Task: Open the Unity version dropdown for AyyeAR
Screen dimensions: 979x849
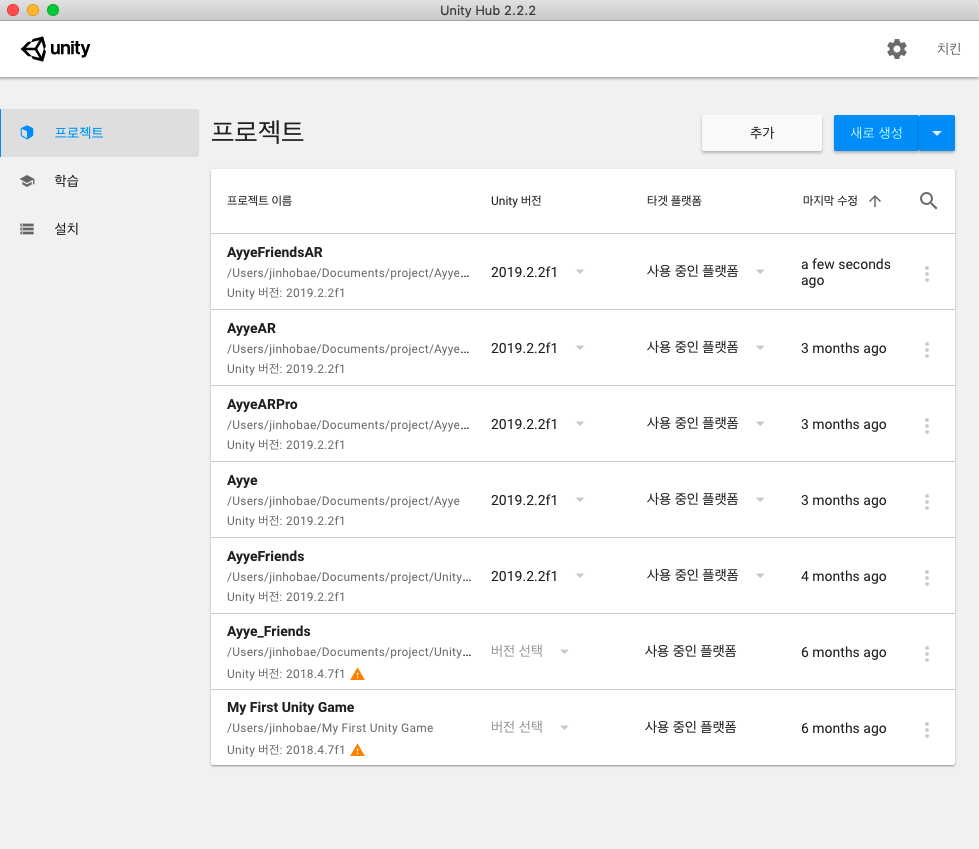Action: click(x=538, y=348)
